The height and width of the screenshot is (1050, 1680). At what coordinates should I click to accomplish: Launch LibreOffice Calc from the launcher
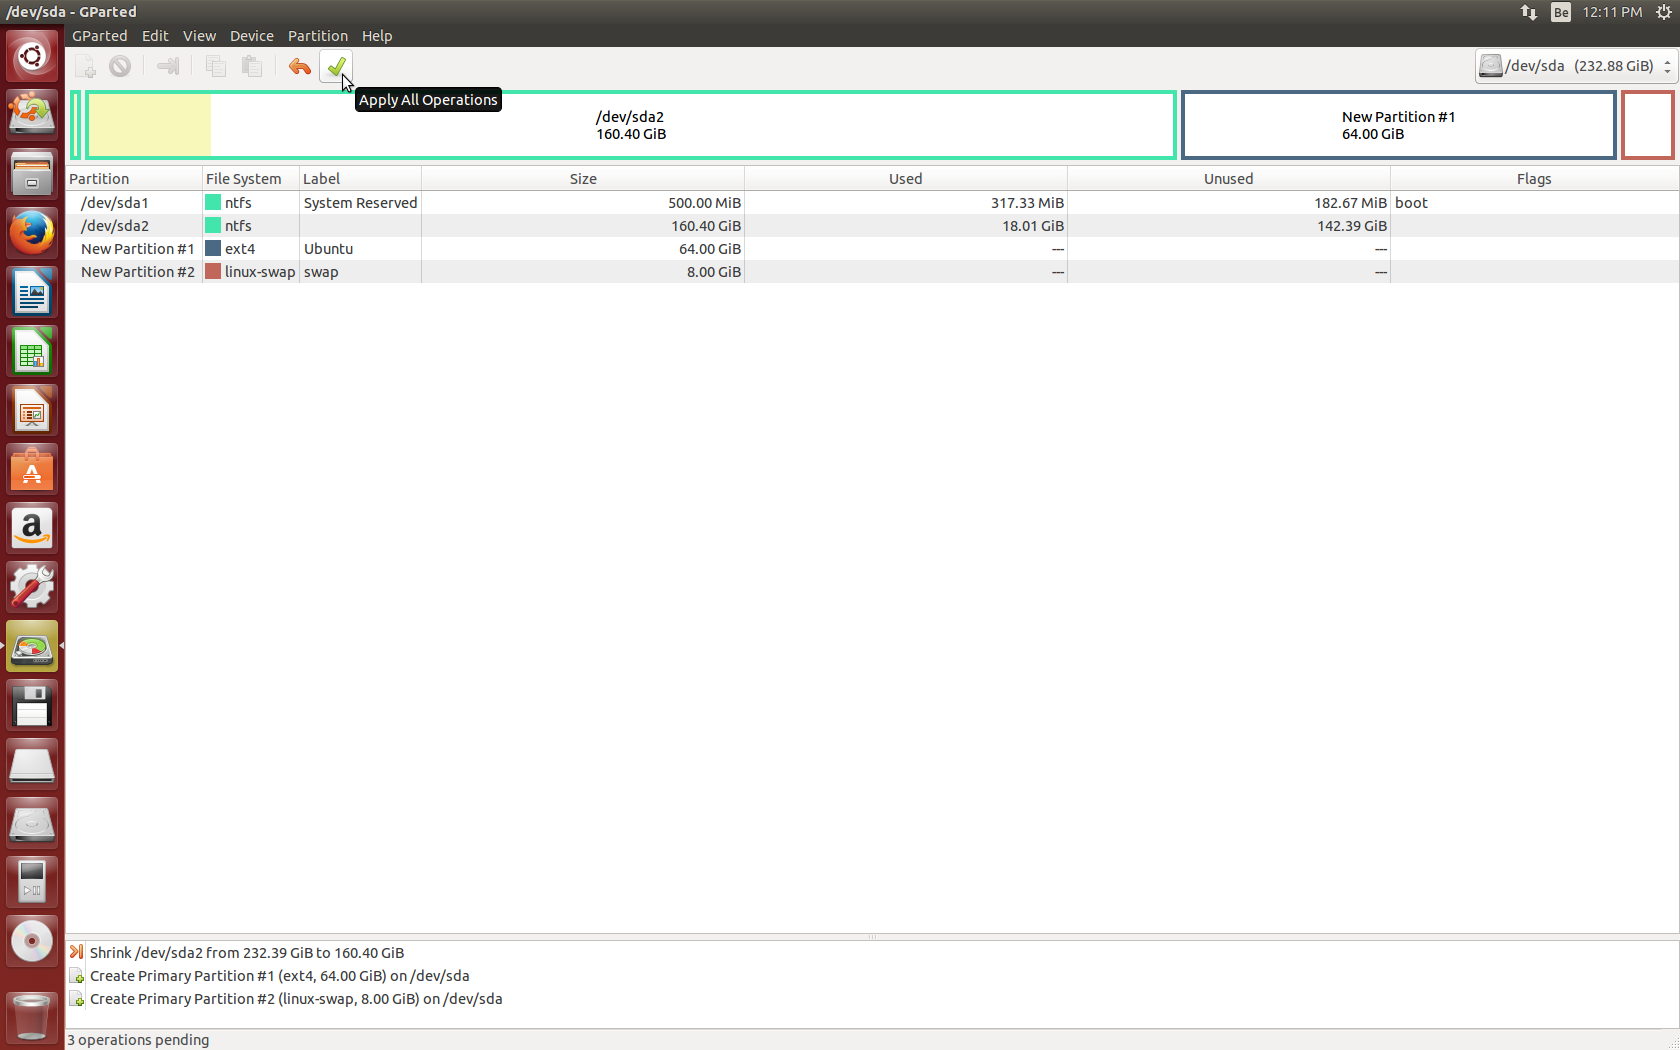(x=32, y=351)
